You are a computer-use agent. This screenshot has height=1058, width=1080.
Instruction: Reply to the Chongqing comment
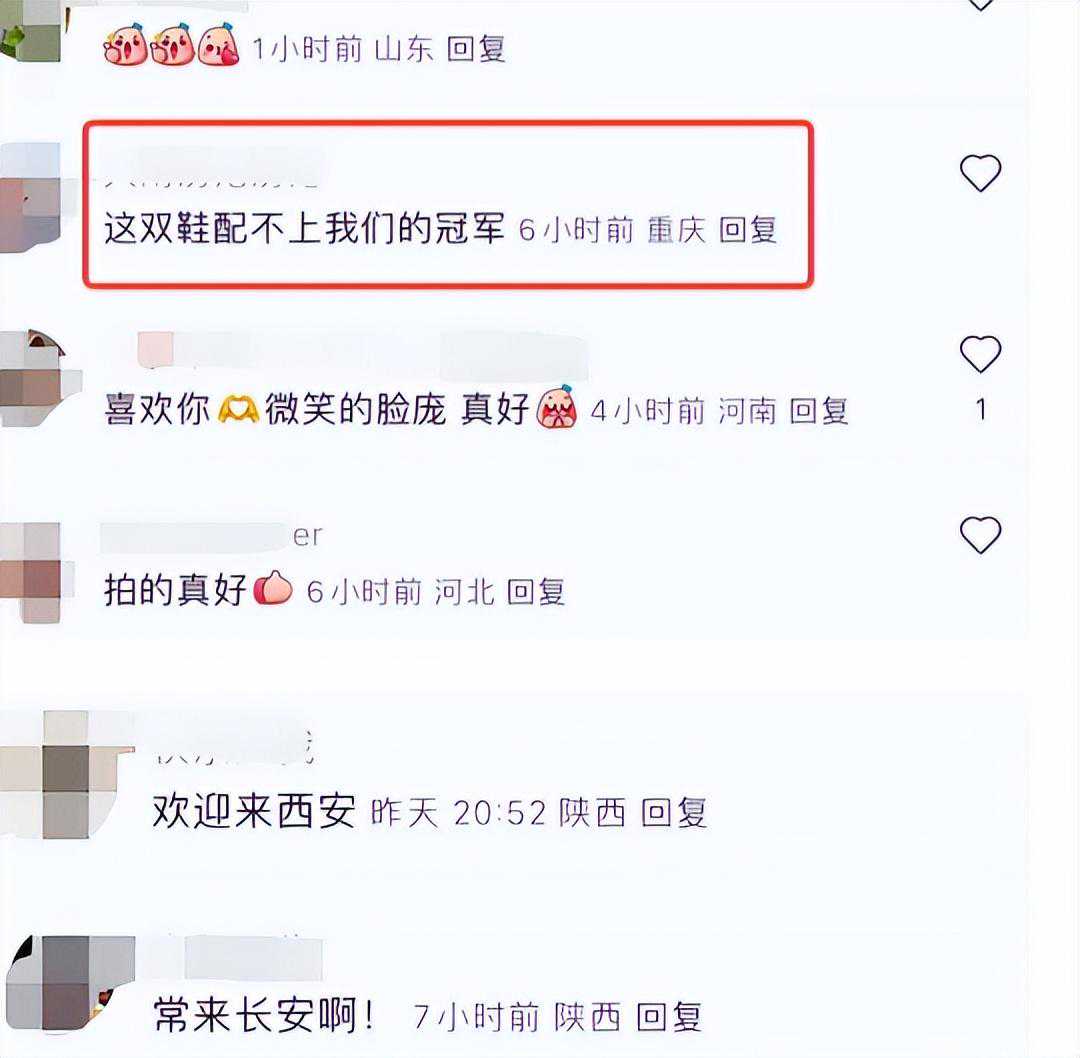748,229
